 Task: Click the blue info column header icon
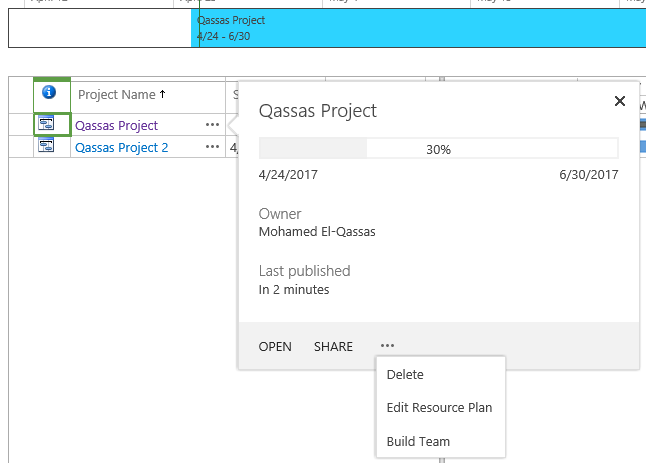tap(49, 93)
